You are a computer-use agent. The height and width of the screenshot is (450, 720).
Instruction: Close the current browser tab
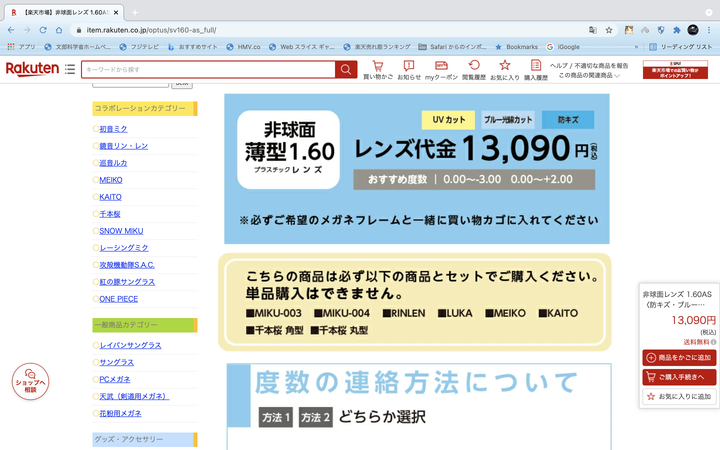click(x=116, y=12)
